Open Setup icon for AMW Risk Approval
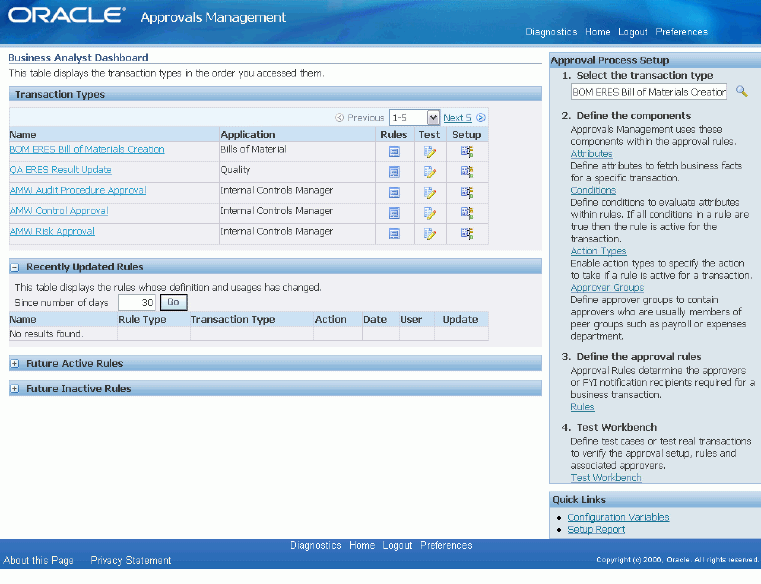The height and width of the screenshot is (584, 761). [x=467, y=234]
